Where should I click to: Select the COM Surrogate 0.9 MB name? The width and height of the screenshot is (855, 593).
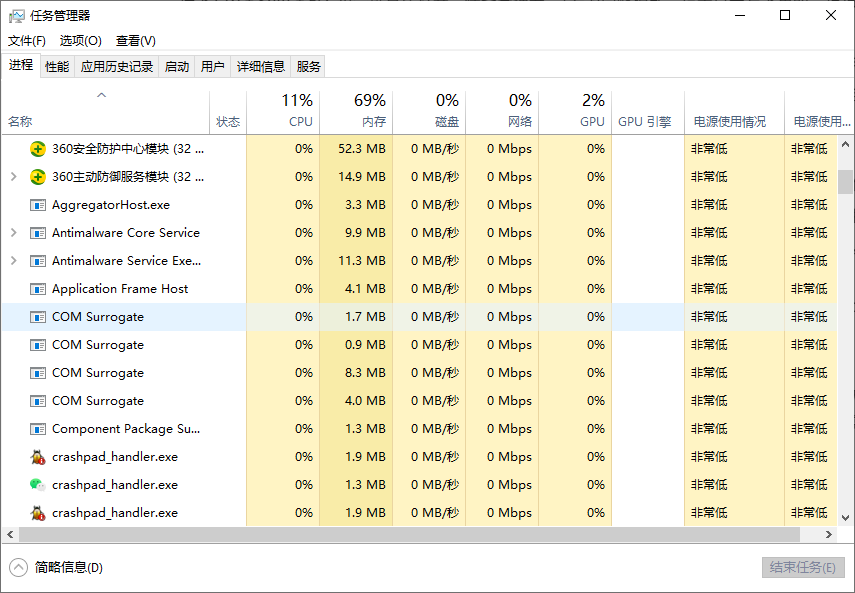[x=98, y=345]
